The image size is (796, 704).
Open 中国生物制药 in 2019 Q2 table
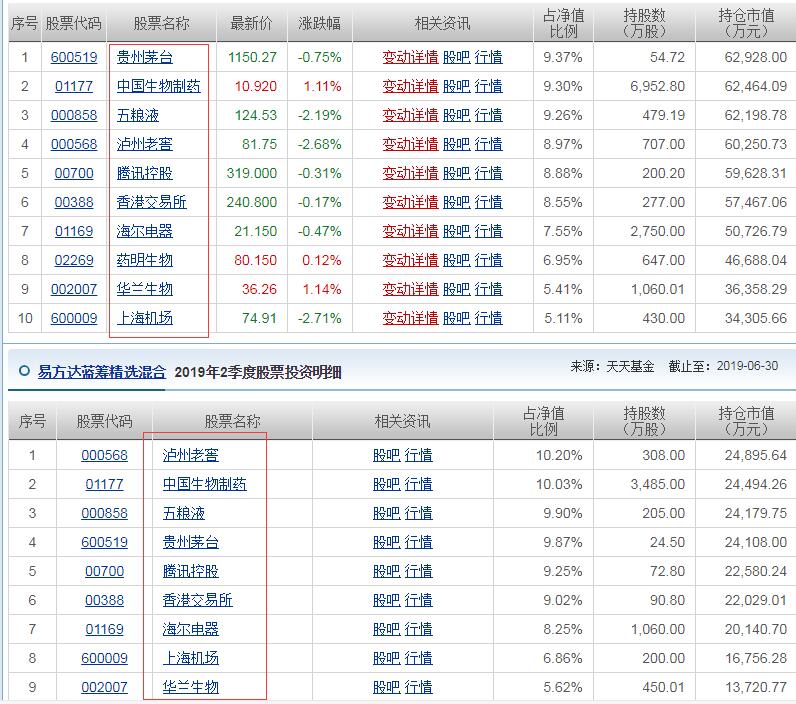pos(205,484)
